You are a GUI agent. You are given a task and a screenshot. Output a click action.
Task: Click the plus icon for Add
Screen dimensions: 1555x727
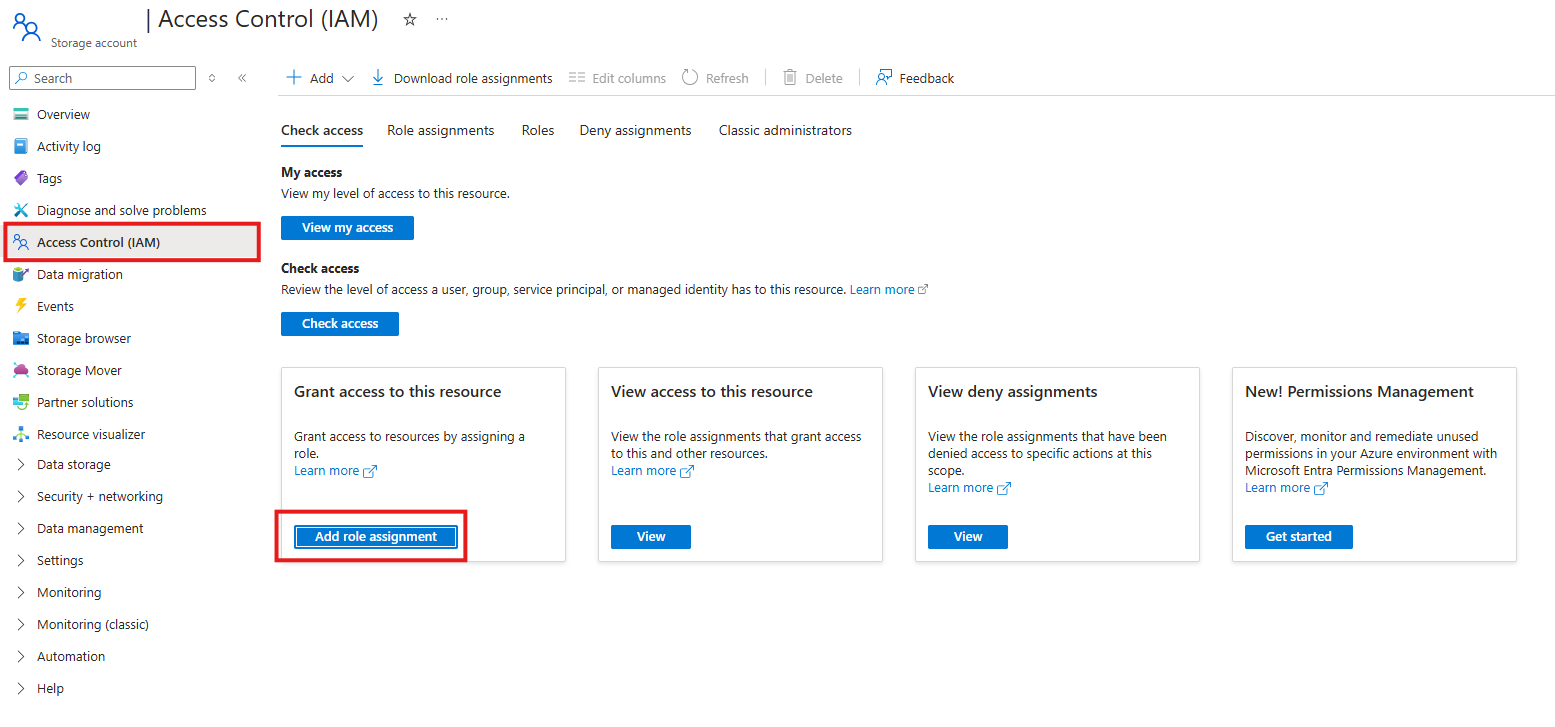[x=294, y=78]
